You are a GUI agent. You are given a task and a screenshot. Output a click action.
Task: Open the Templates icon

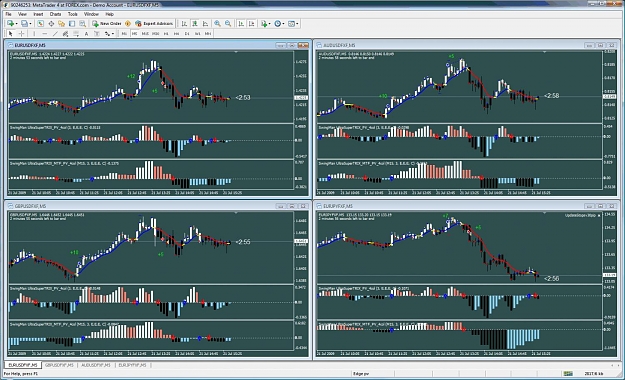(x=291, y=24)
